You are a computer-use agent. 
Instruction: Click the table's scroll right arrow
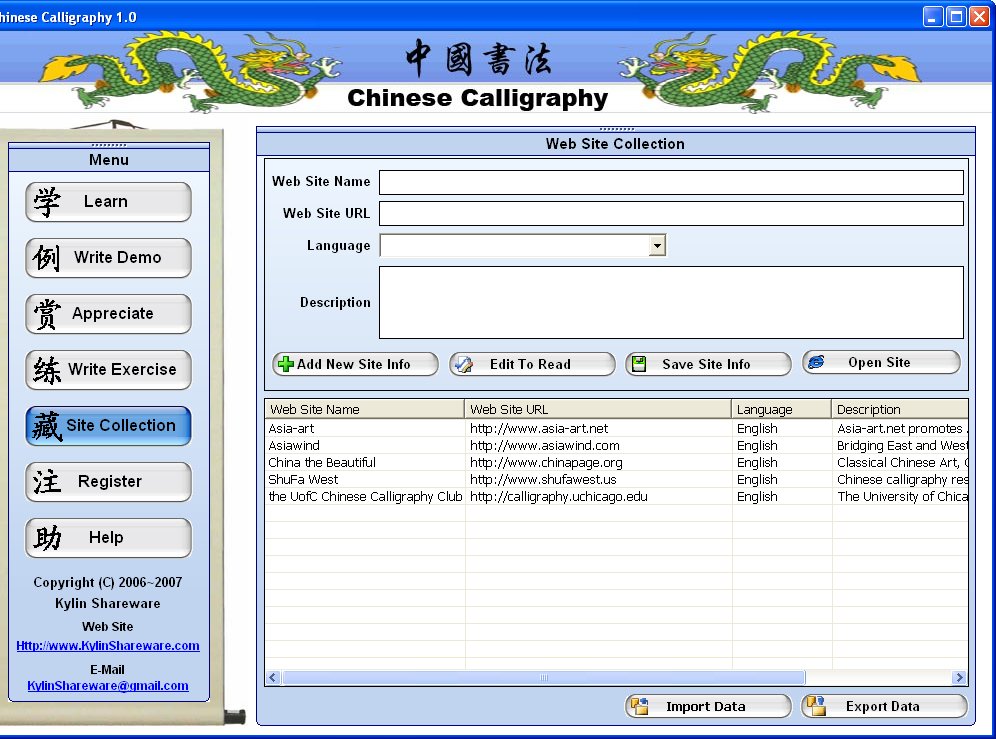[x=959, y=677]
